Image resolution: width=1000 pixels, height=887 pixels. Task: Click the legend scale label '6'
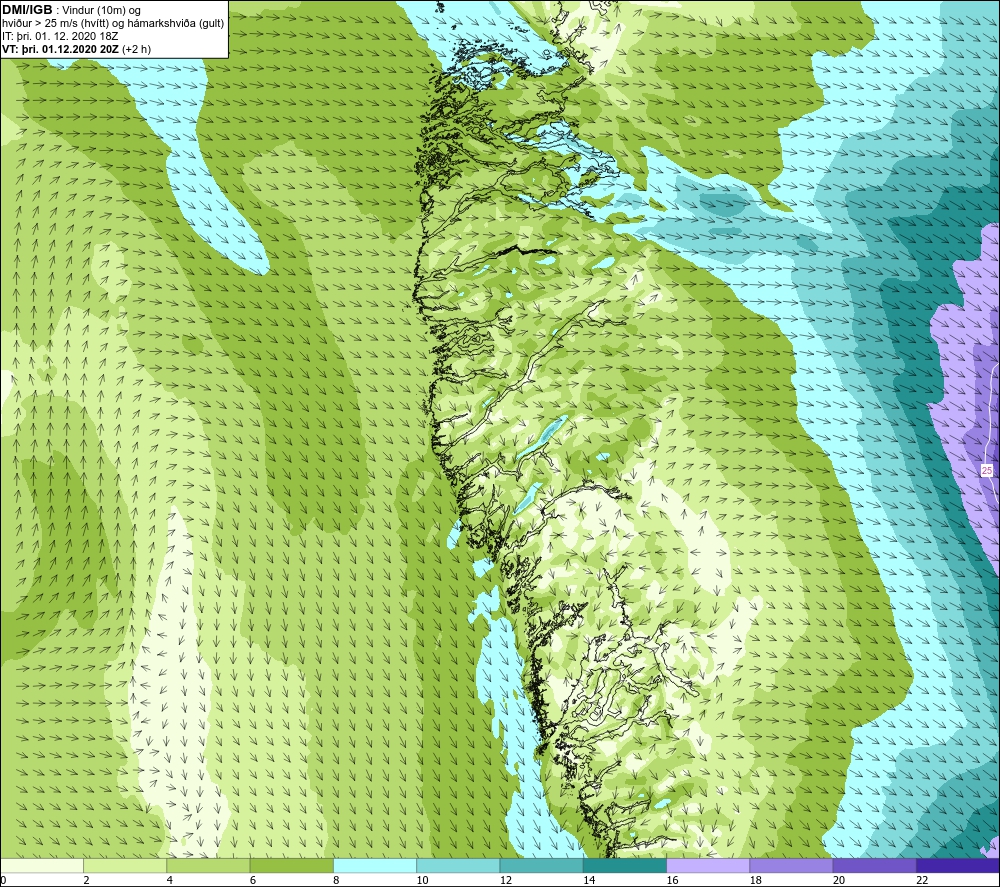point(253,881)
